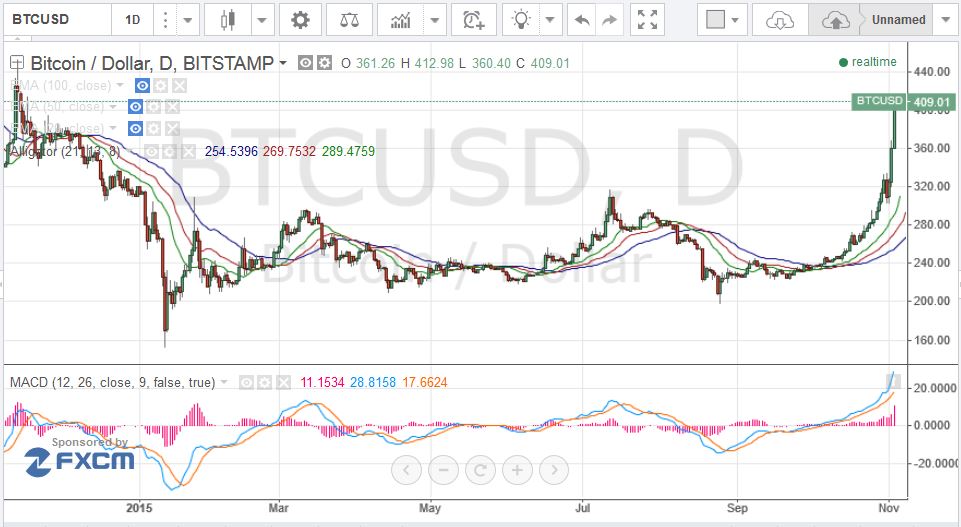This screenshot has width=961, height=527.
Task: Click the compare scales balance icon
Action: (x=349, y=20)
